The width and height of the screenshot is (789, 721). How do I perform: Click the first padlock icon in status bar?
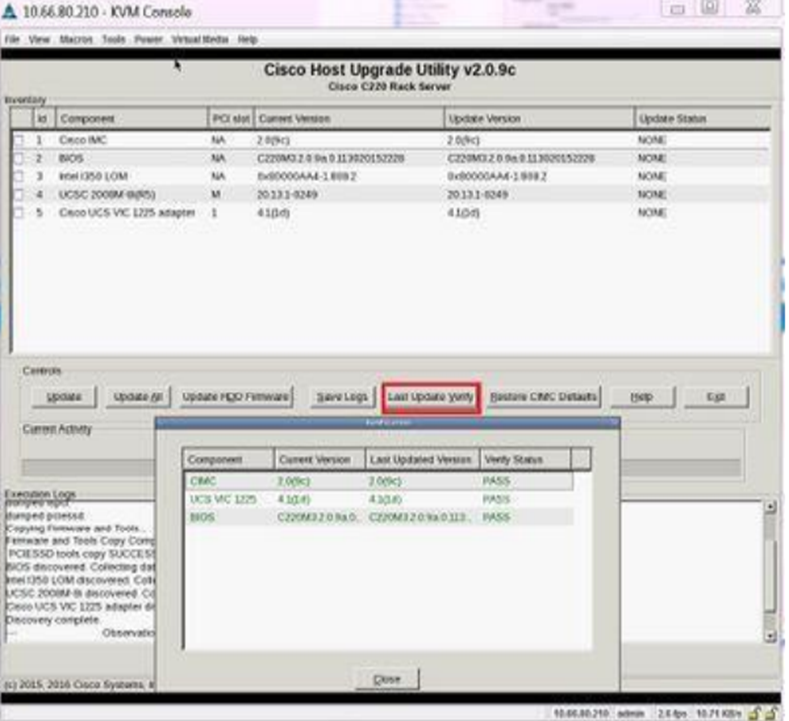(756, 712)
